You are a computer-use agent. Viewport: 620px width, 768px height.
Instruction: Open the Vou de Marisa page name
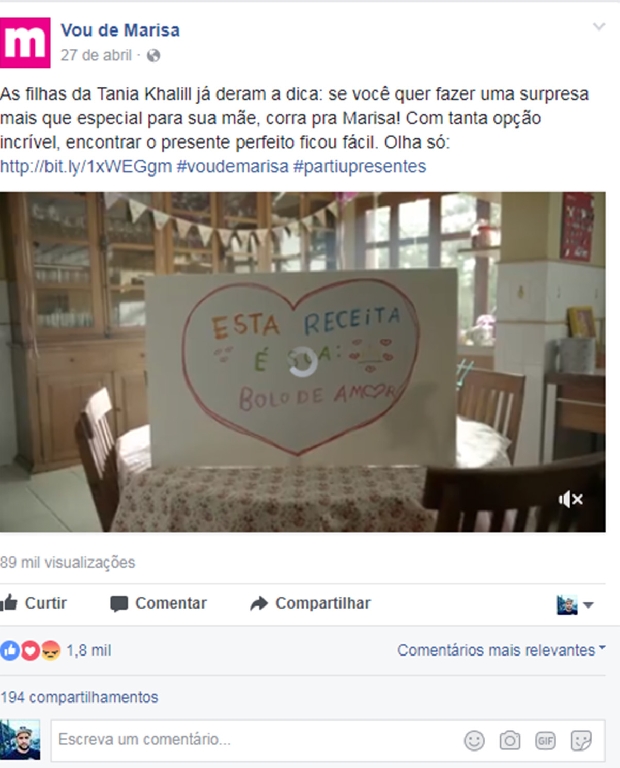pos(120,30)
